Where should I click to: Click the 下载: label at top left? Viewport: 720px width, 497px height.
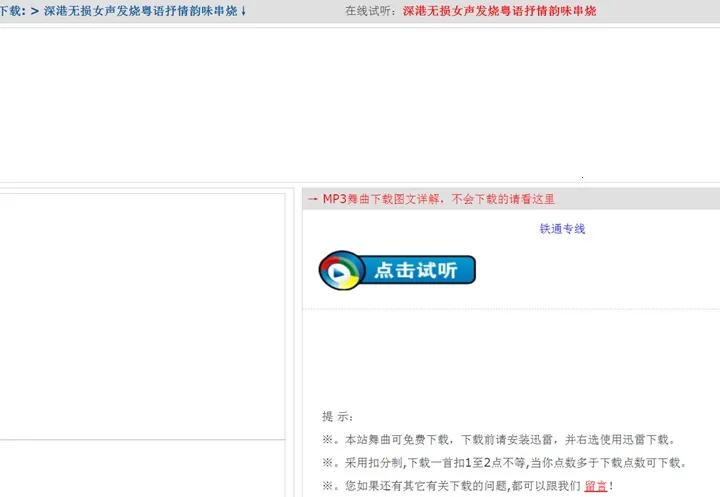tap(12, 11)
